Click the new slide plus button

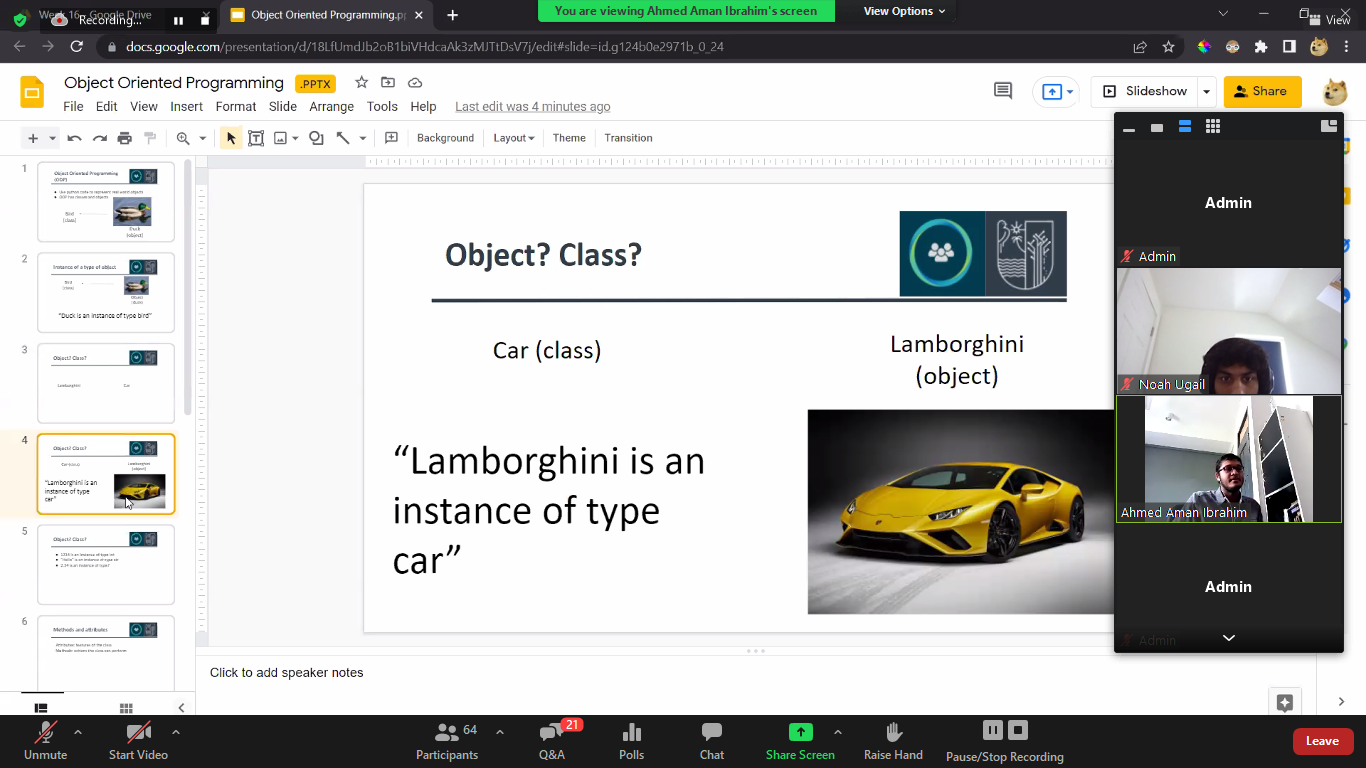click(33, 138)
